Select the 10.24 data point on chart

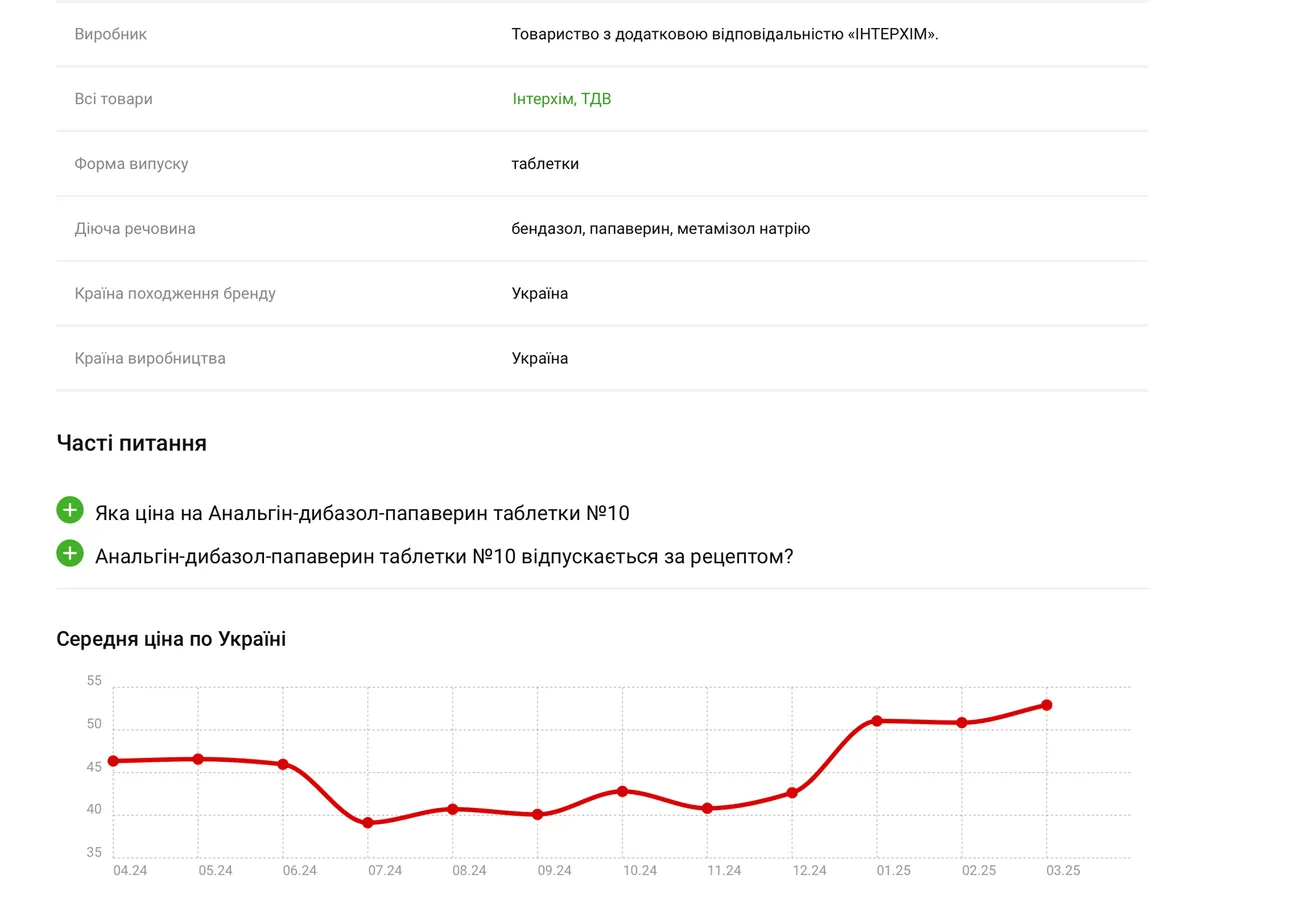[x=622, y=791]
